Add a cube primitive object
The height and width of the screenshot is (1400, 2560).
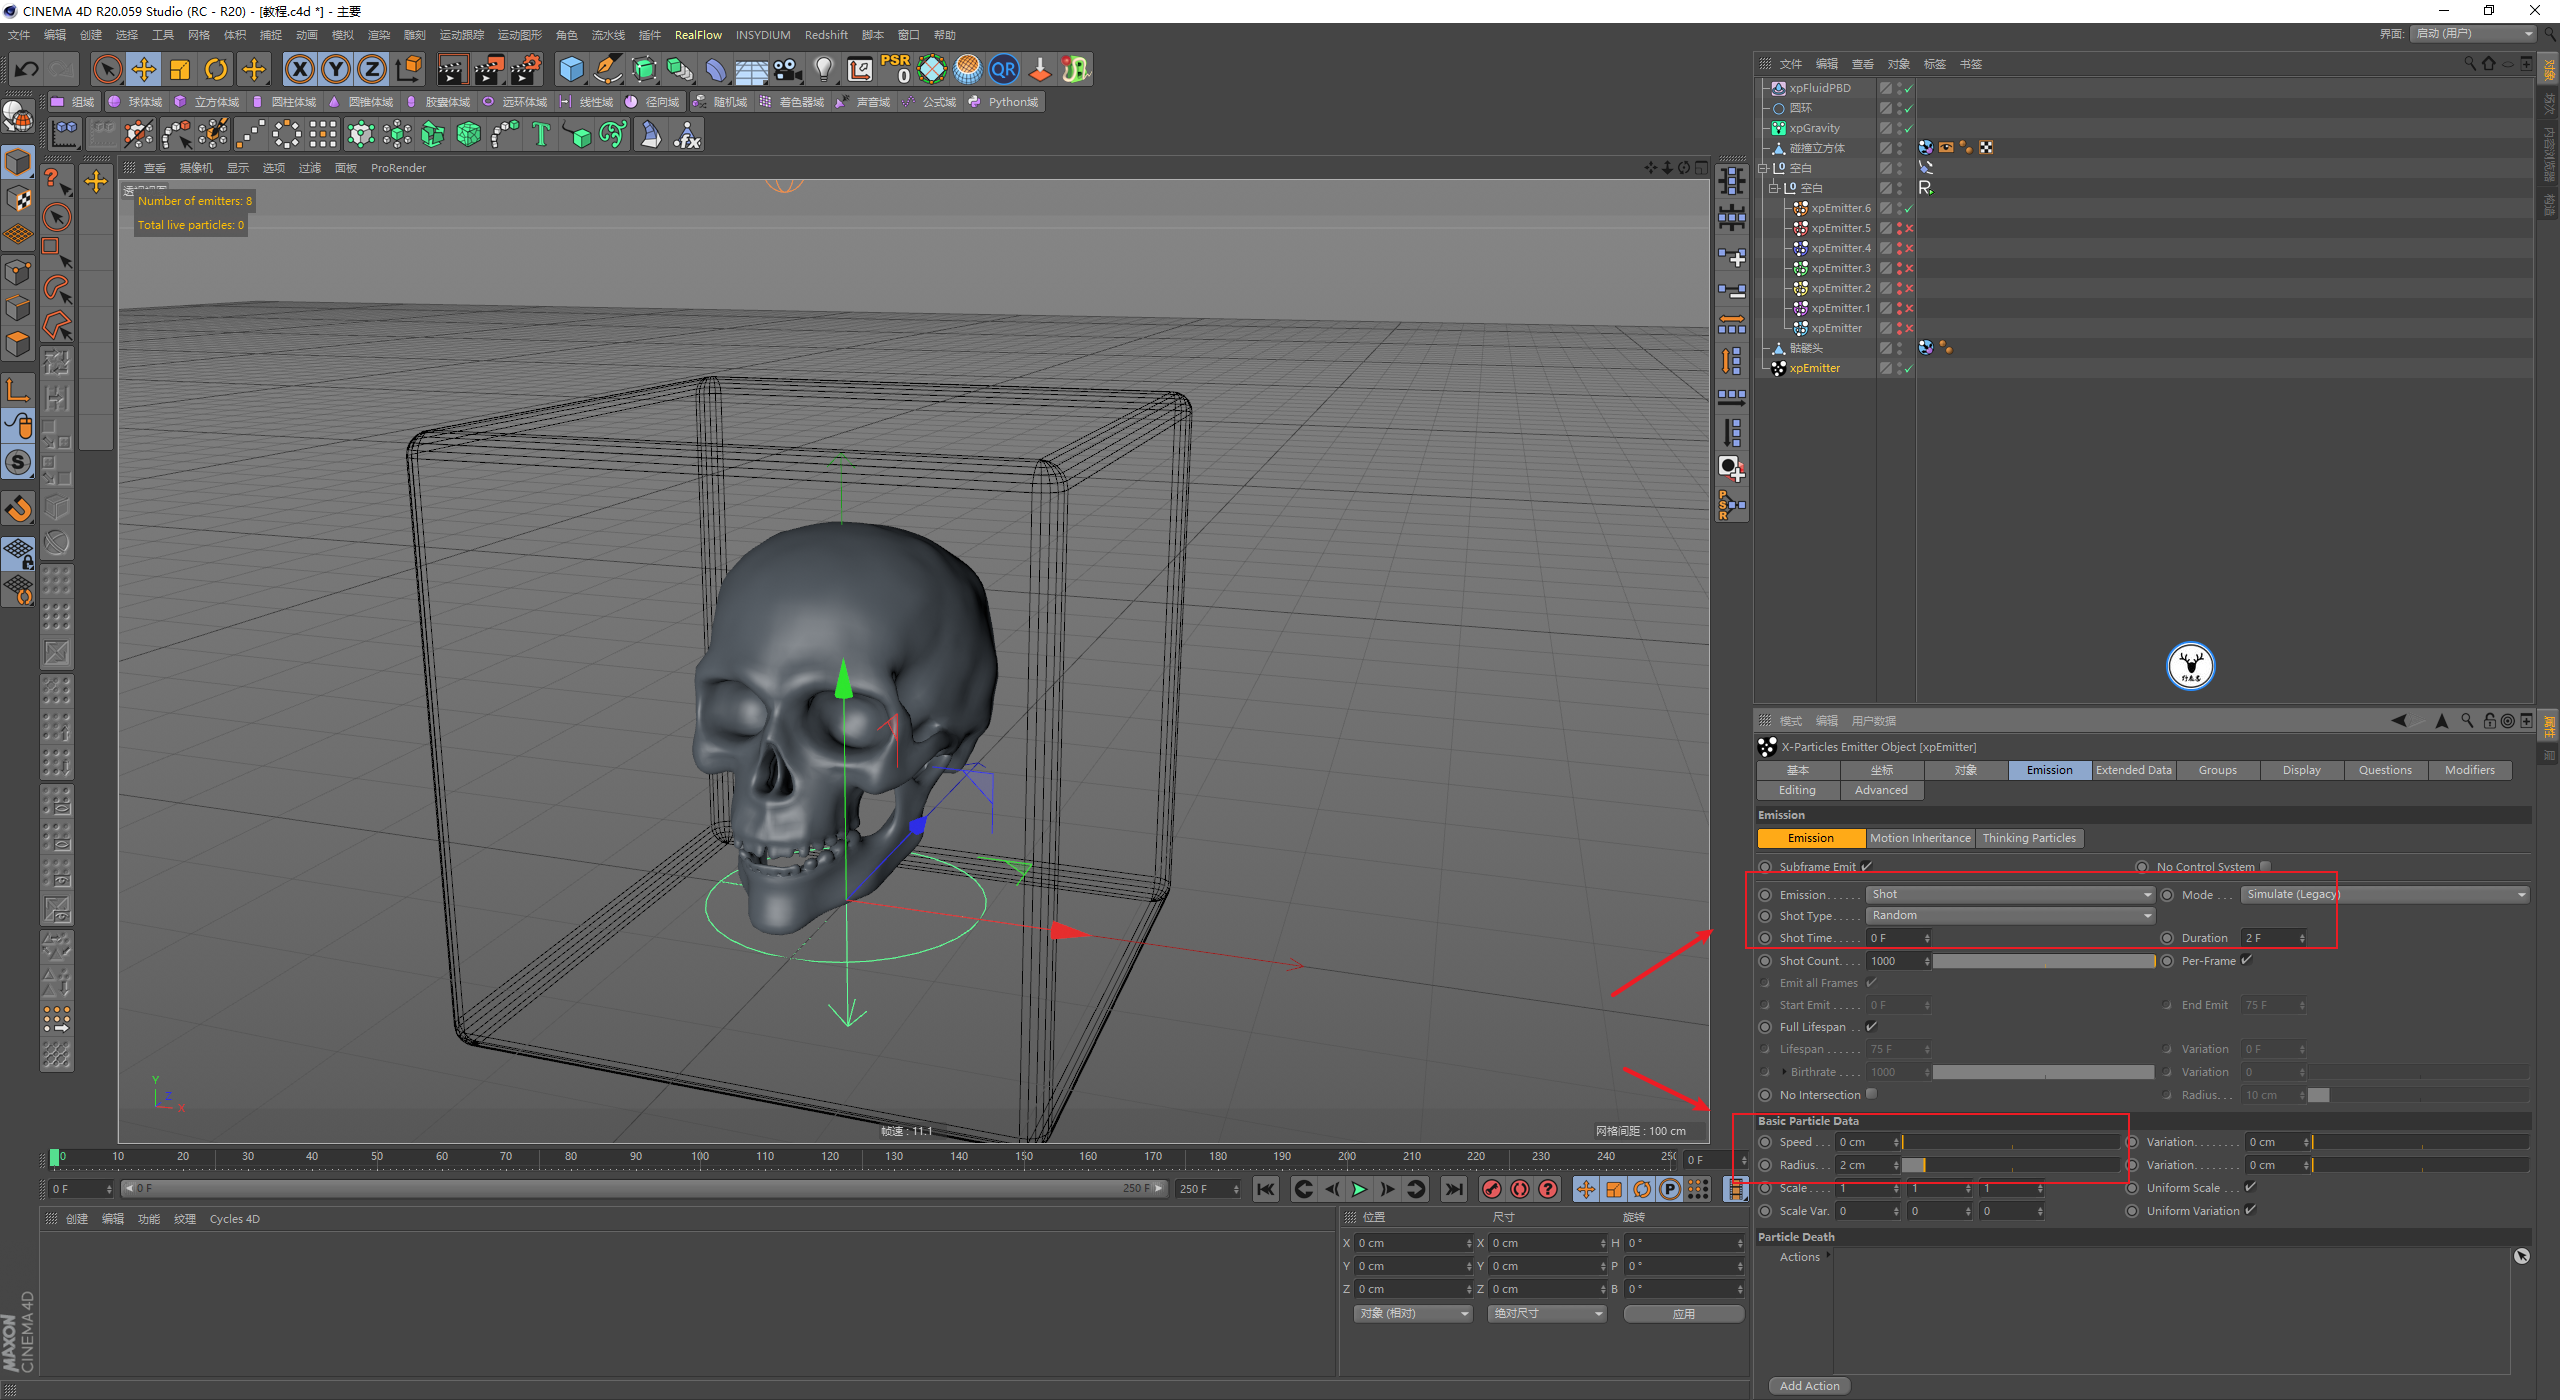(x=572, y=69)
